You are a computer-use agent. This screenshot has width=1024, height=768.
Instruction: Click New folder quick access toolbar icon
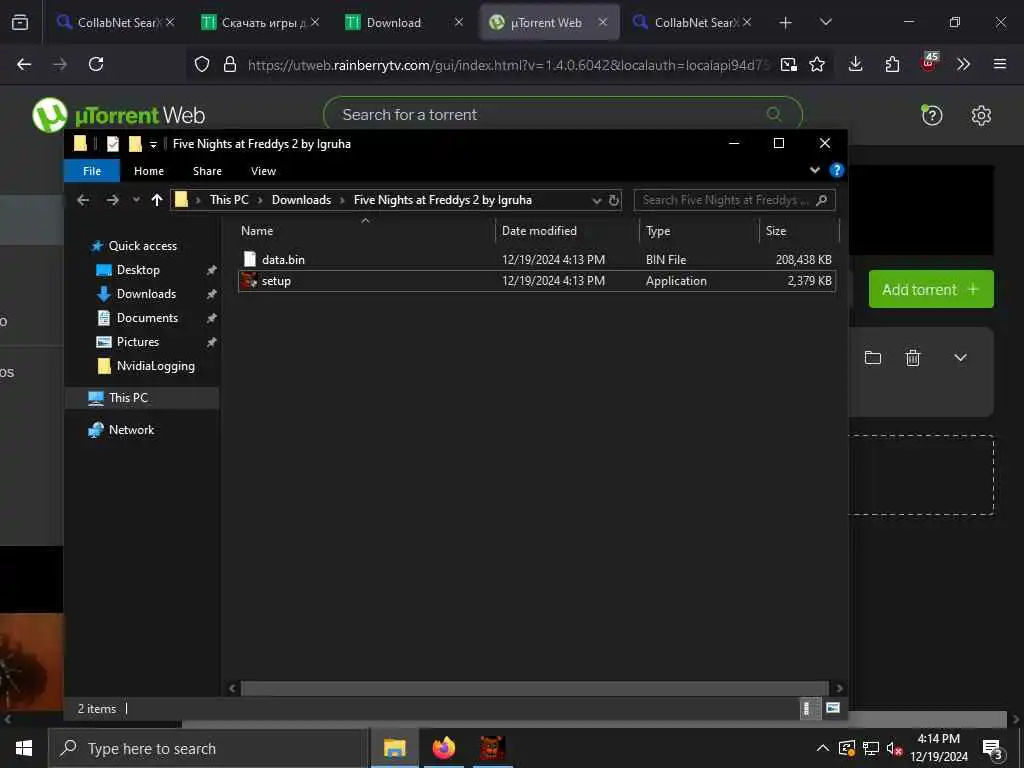(x=135, y=144)
